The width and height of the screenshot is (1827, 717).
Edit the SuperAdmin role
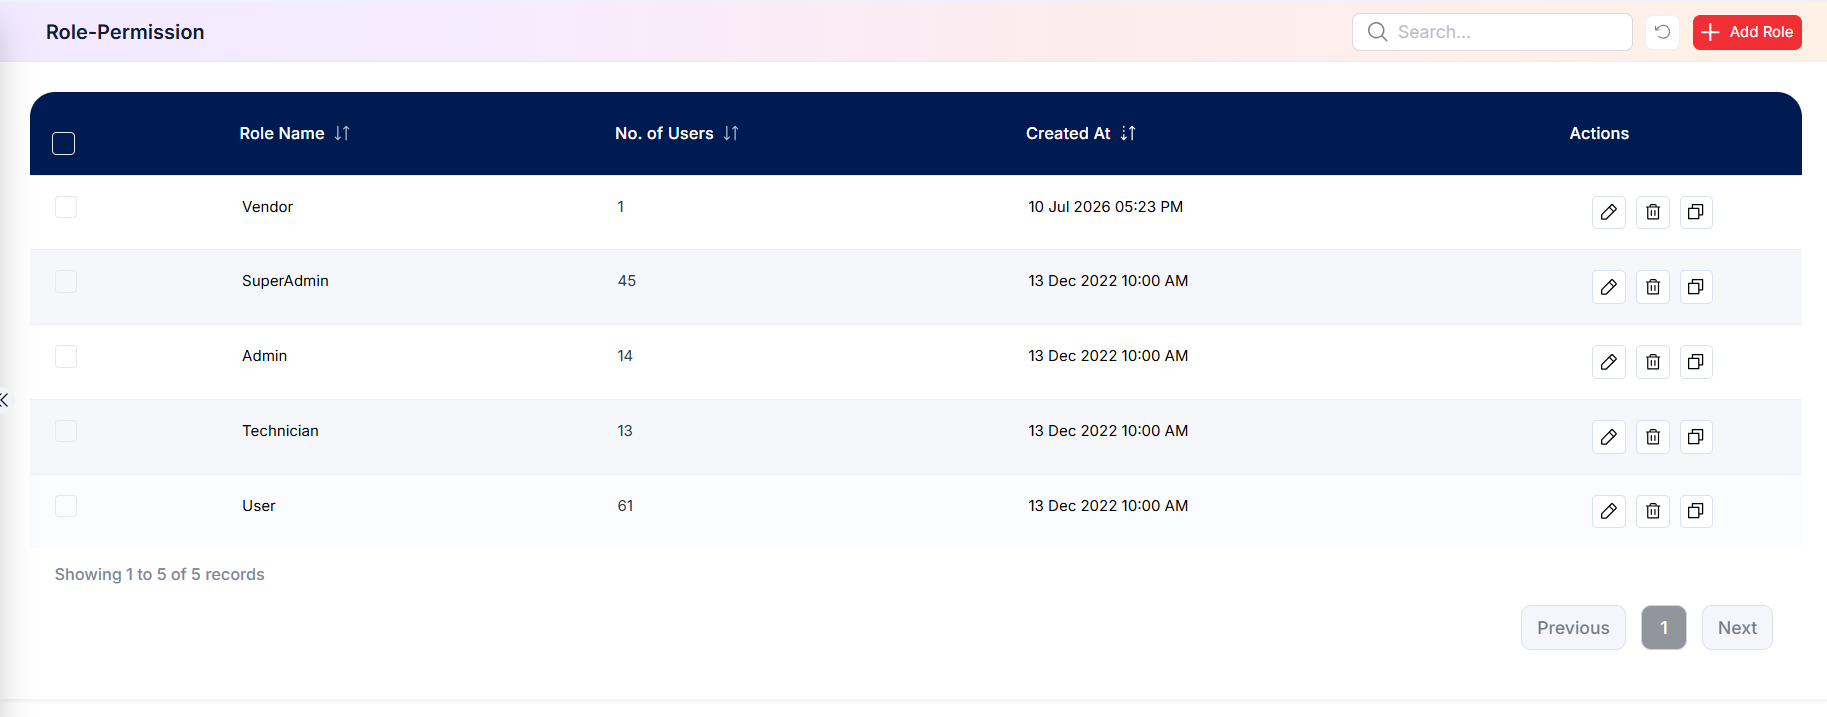point(1608,287)
